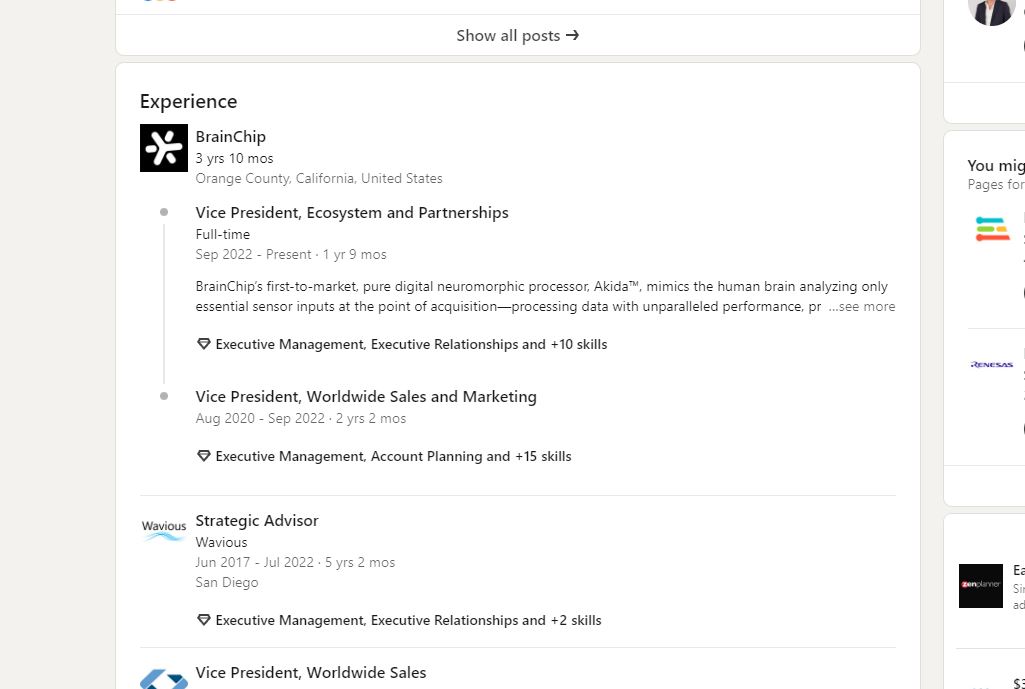The image size is (1025, 689).
Task: Open 'Executive Management, Account Planning and +15 skills'
Action: (x=393, y=456)
